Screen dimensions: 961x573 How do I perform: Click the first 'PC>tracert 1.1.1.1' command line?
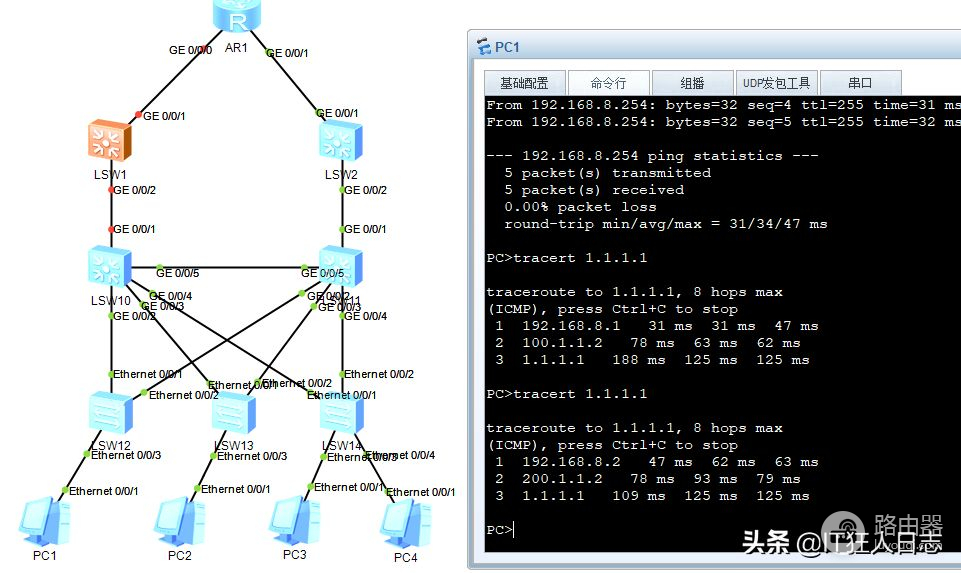[567, 257]
